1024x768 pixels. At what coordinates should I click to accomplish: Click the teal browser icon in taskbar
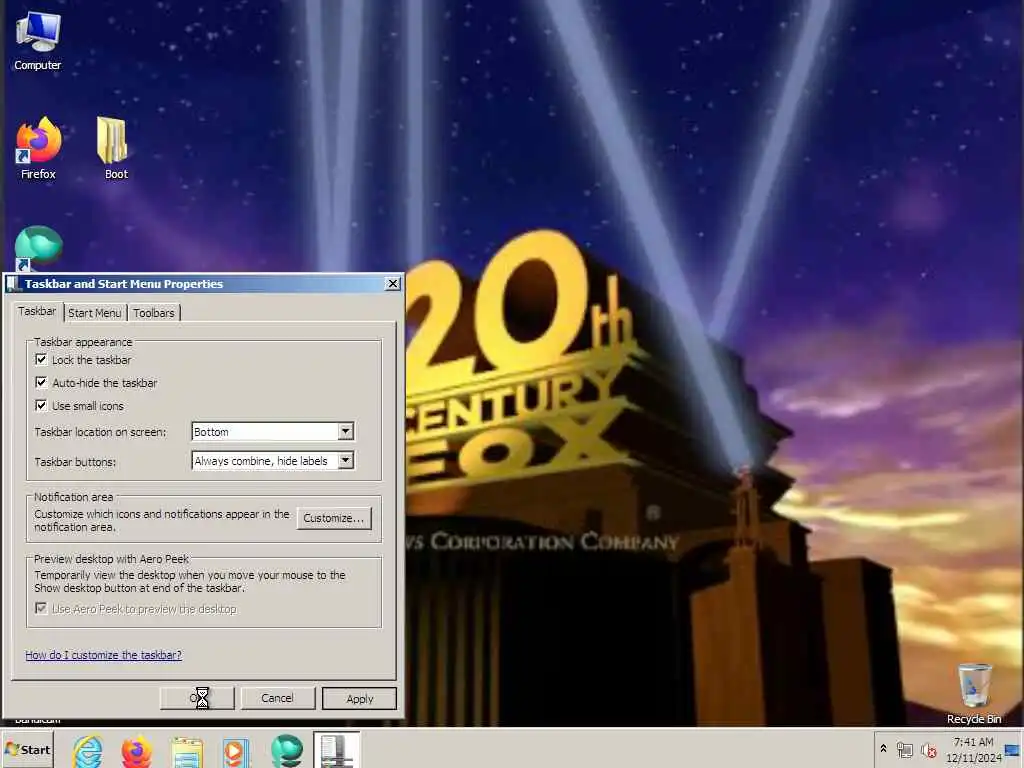click(286, 751)
